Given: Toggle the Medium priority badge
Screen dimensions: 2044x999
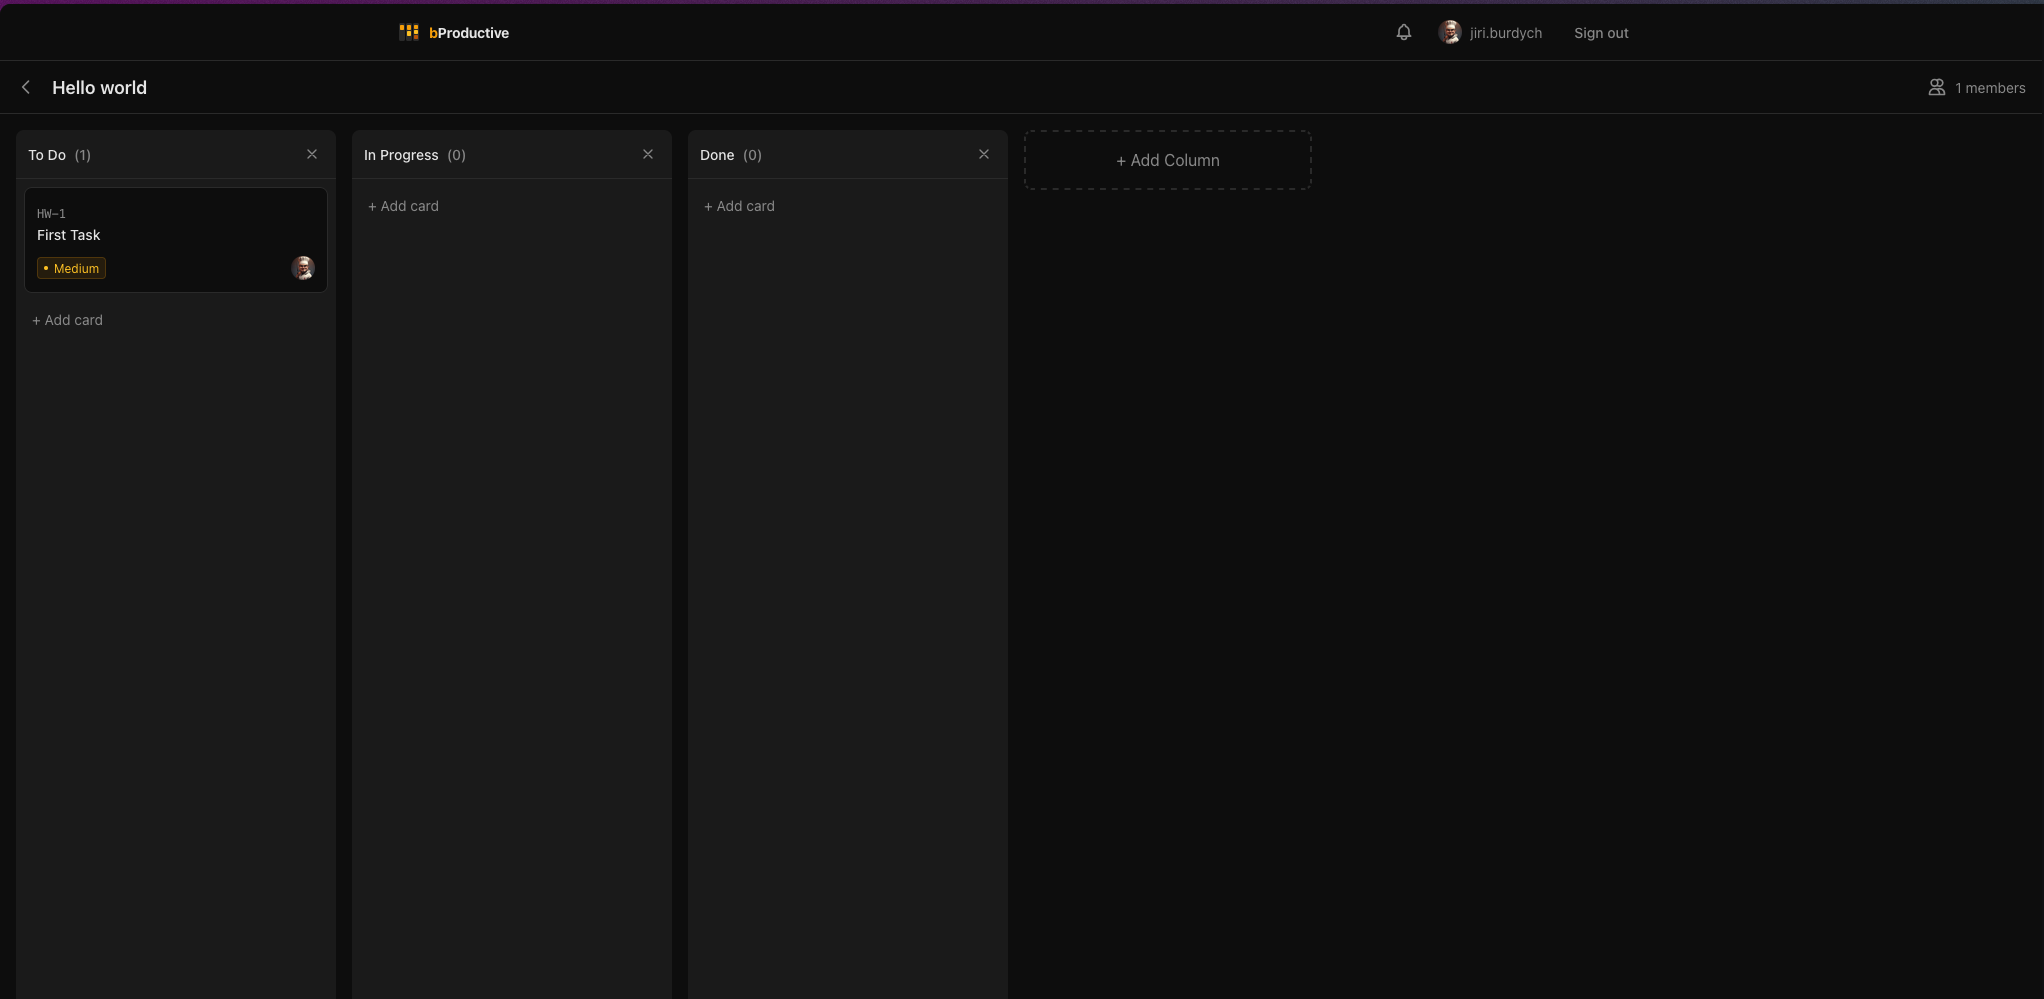Looking at the screenshot, I should tap(70, 268).
